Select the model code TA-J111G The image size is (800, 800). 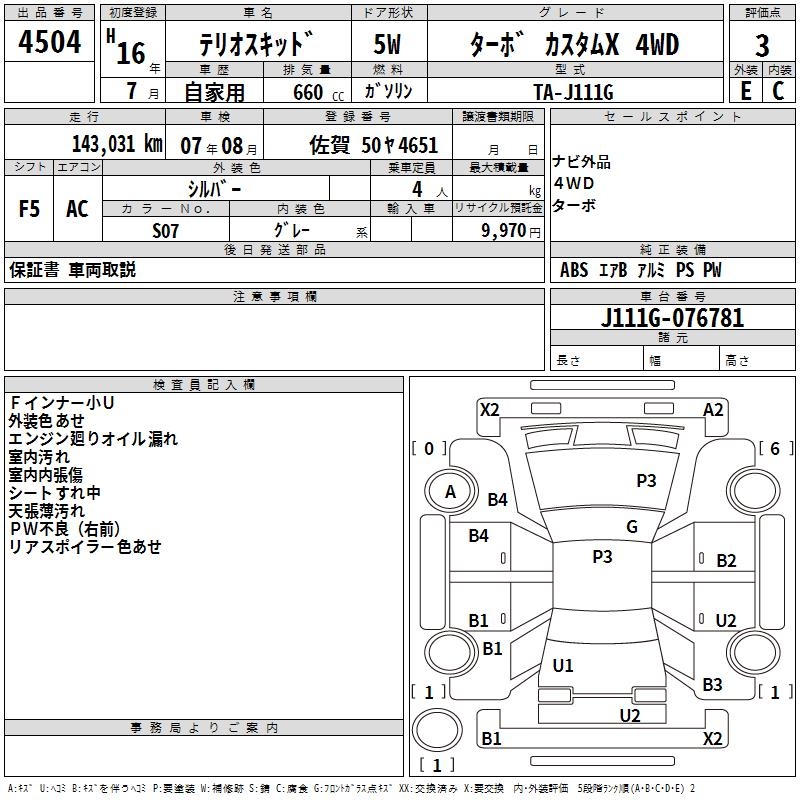573,92
